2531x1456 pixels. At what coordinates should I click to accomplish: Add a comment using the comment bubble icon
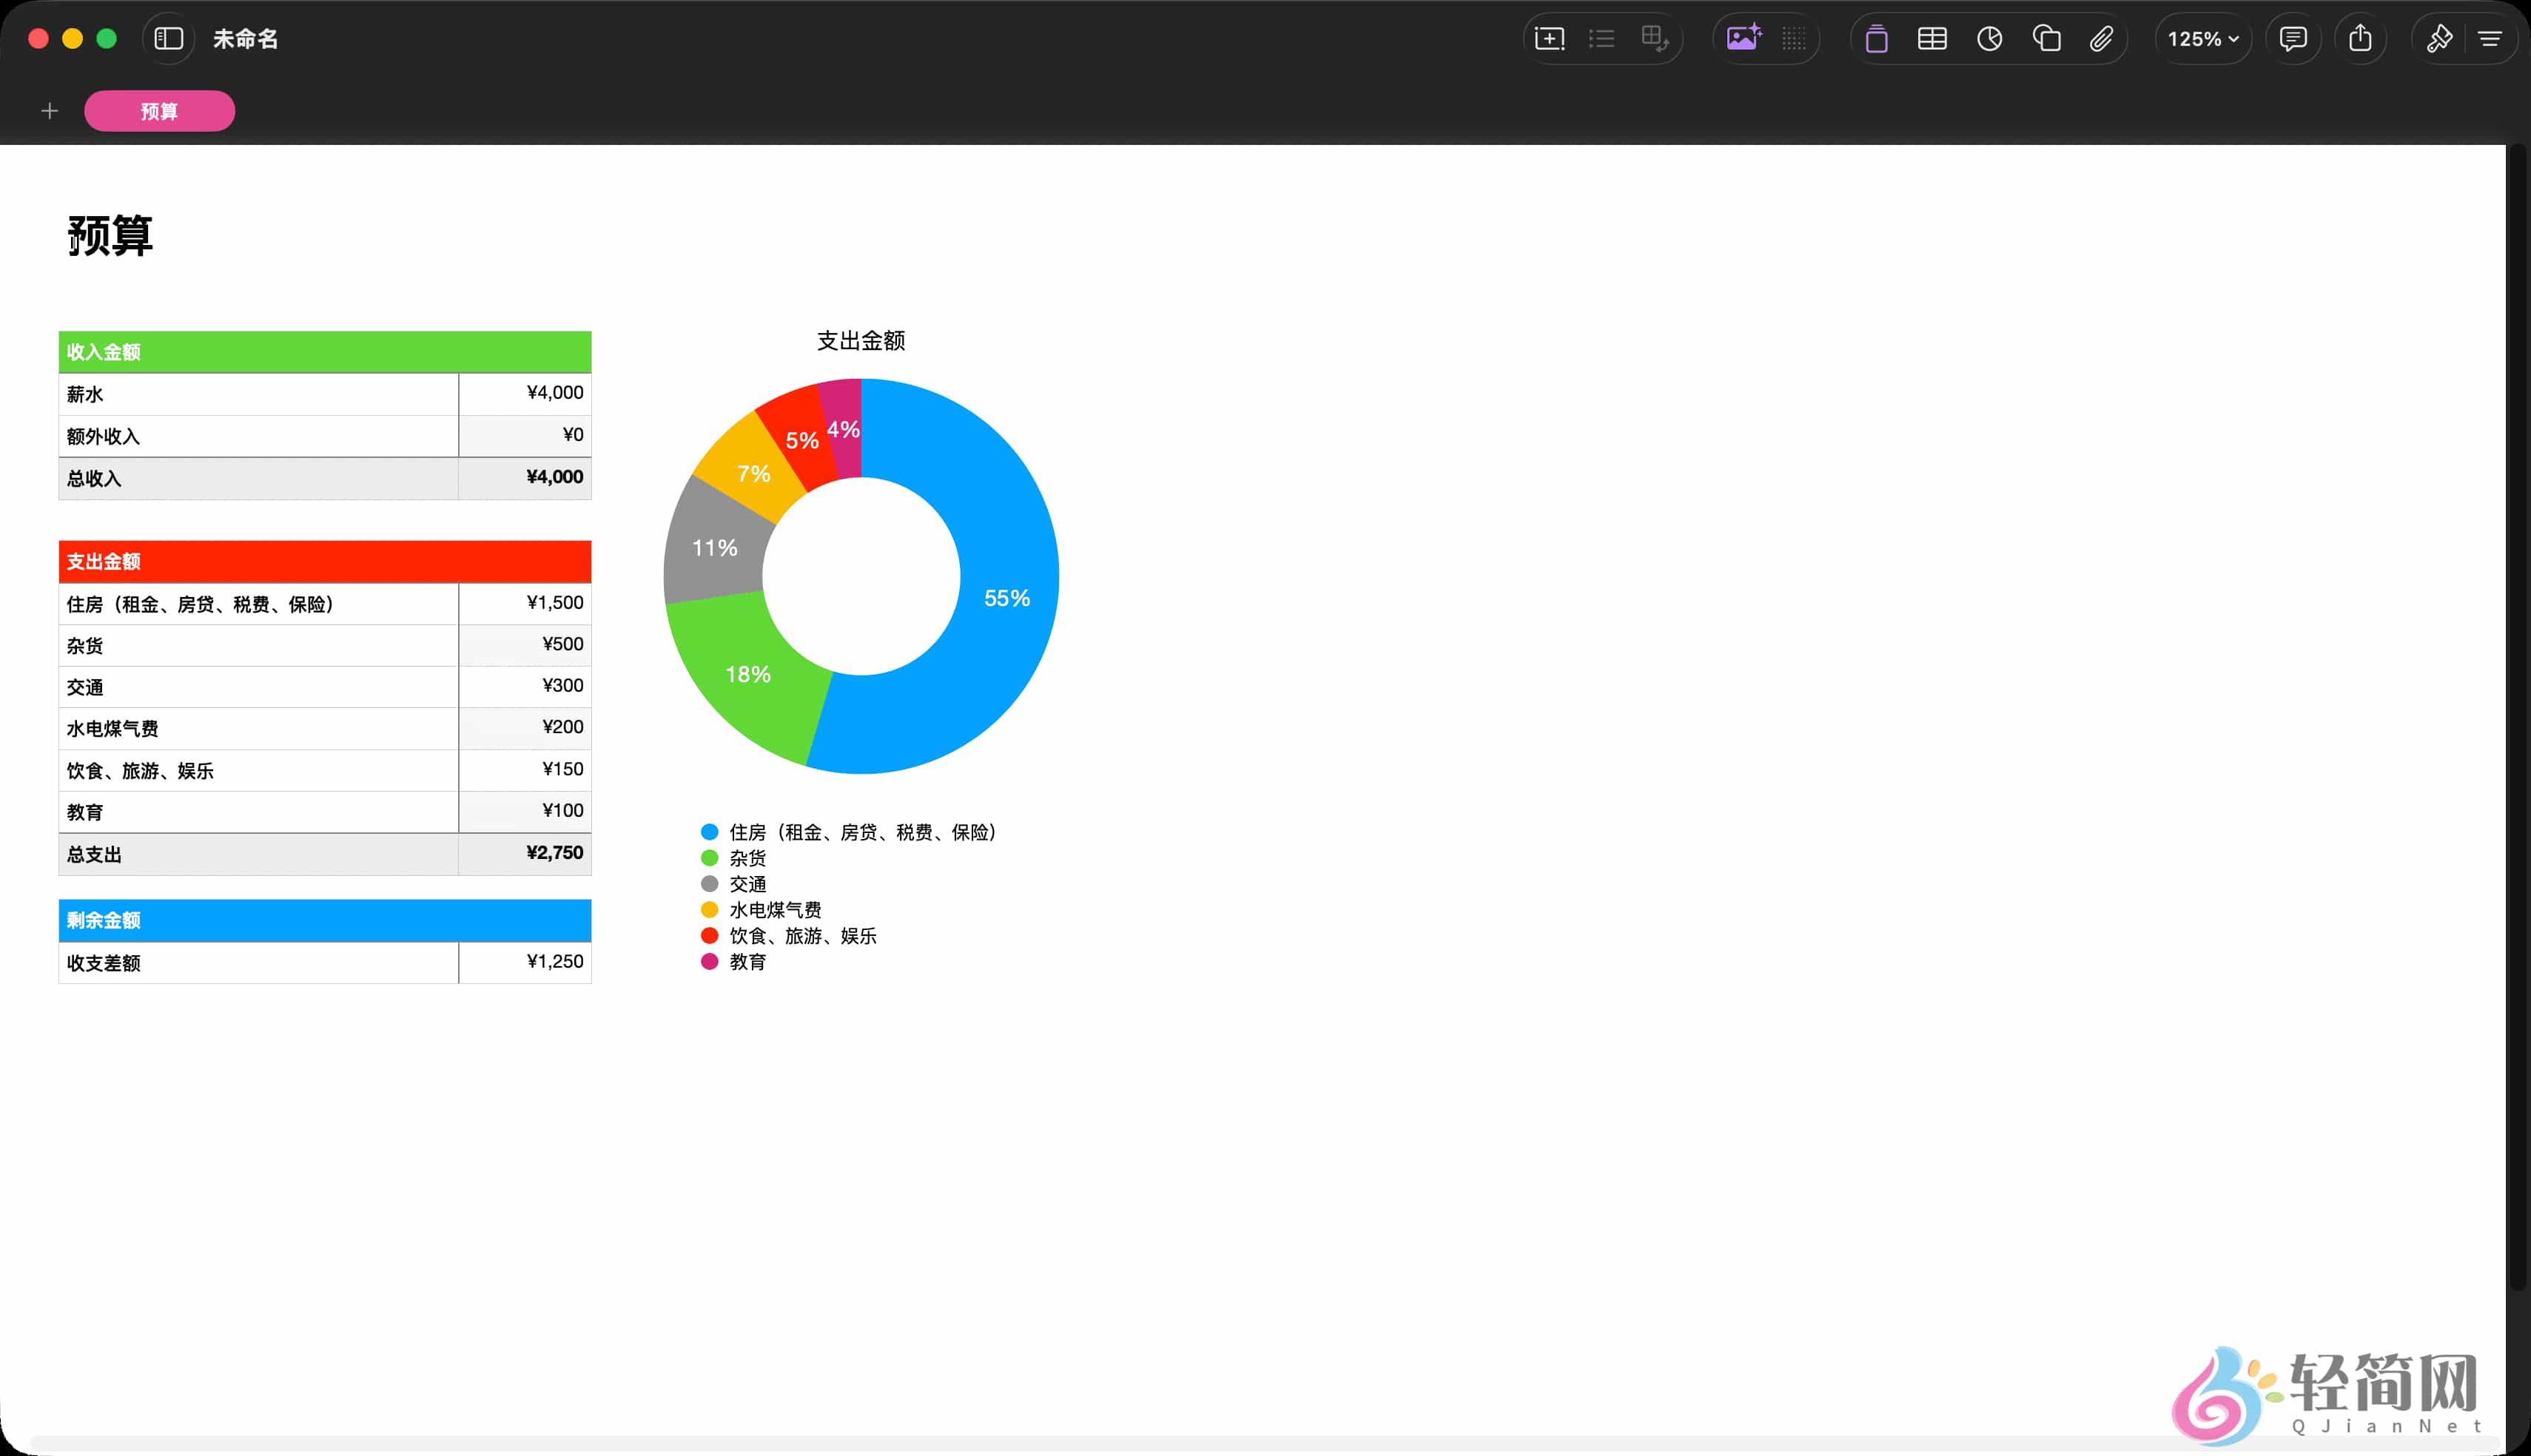coord(2293,38)
